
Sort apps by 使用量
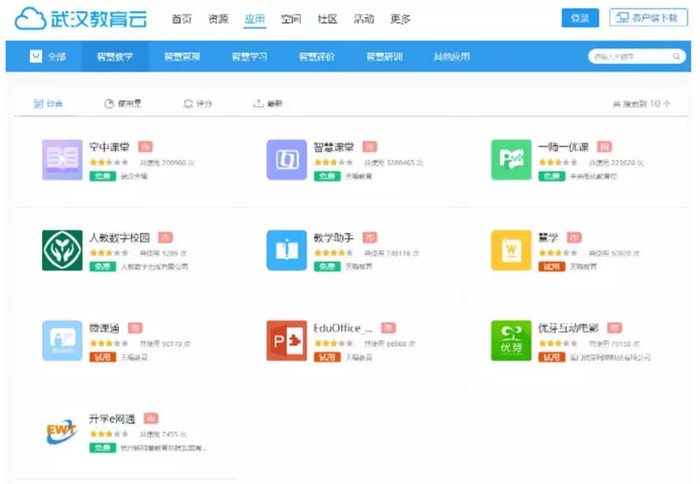click(123, 104)
